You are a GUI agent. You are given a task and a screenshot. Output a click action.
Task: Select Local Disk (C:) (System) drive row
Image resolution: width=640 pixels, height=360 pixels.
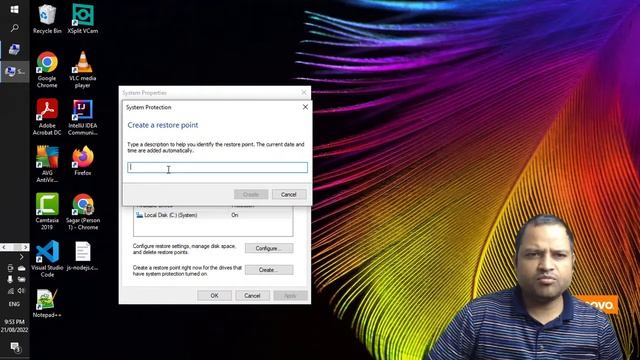click(213, 215)
